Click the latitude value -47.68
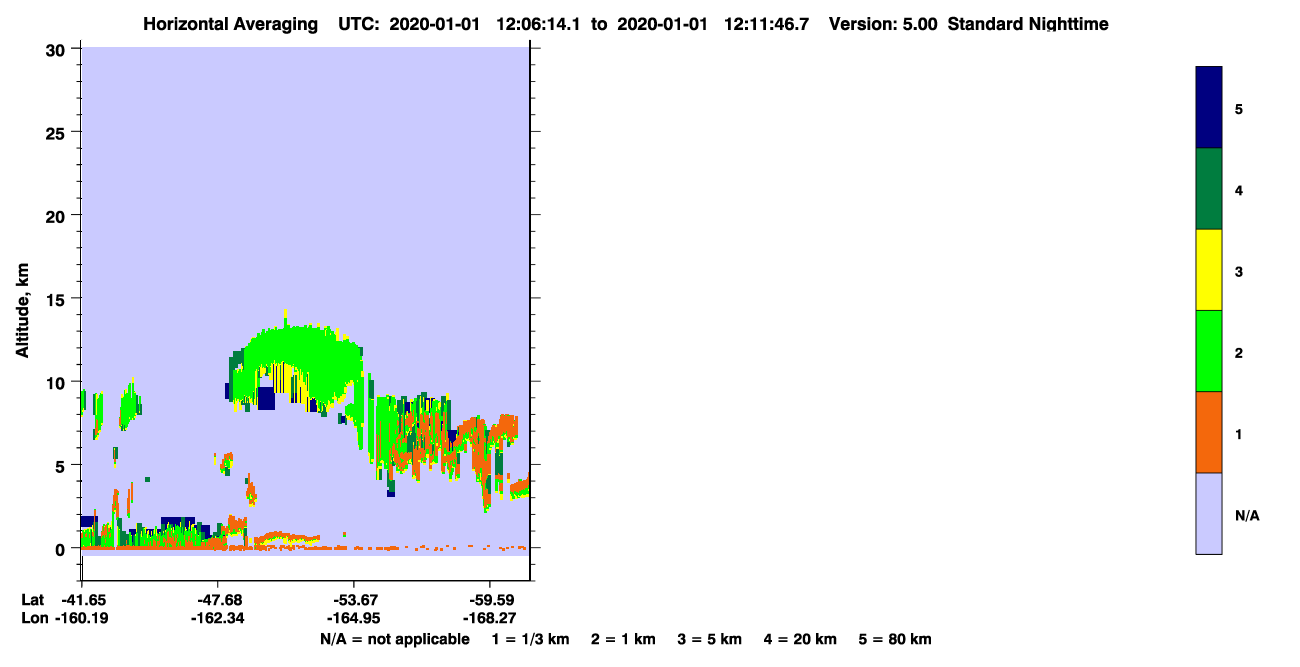Viewport: 1300px width, 667px height. point(218,600)
